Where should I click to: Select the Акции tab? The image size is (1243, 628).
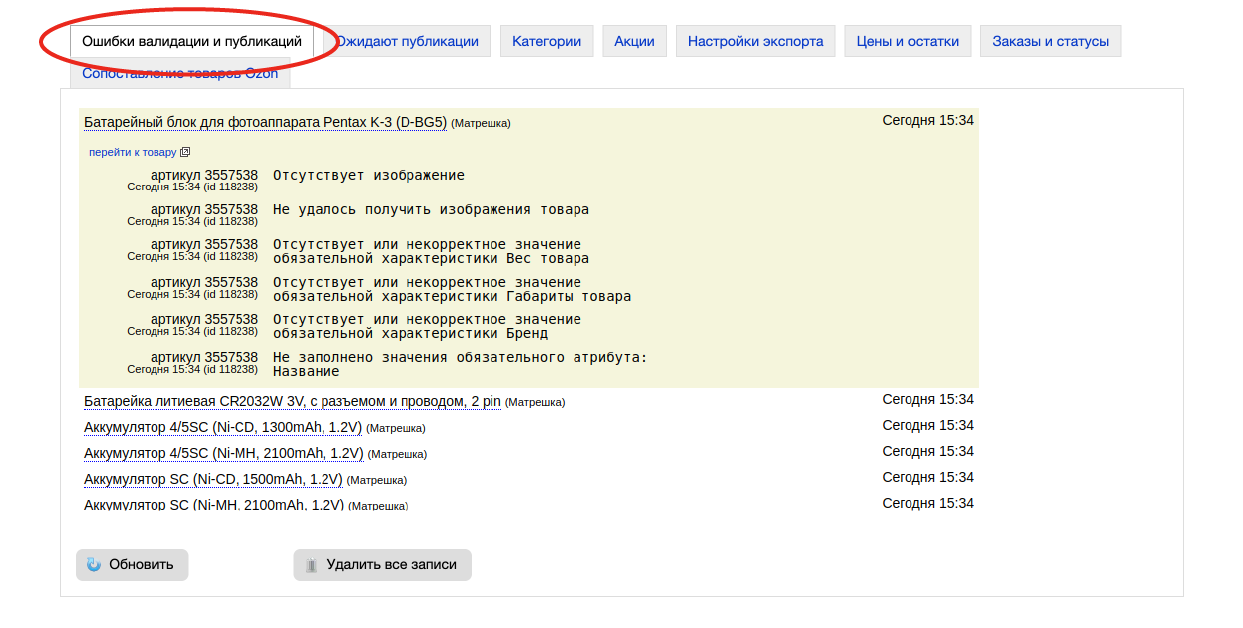tap(634, 41)
